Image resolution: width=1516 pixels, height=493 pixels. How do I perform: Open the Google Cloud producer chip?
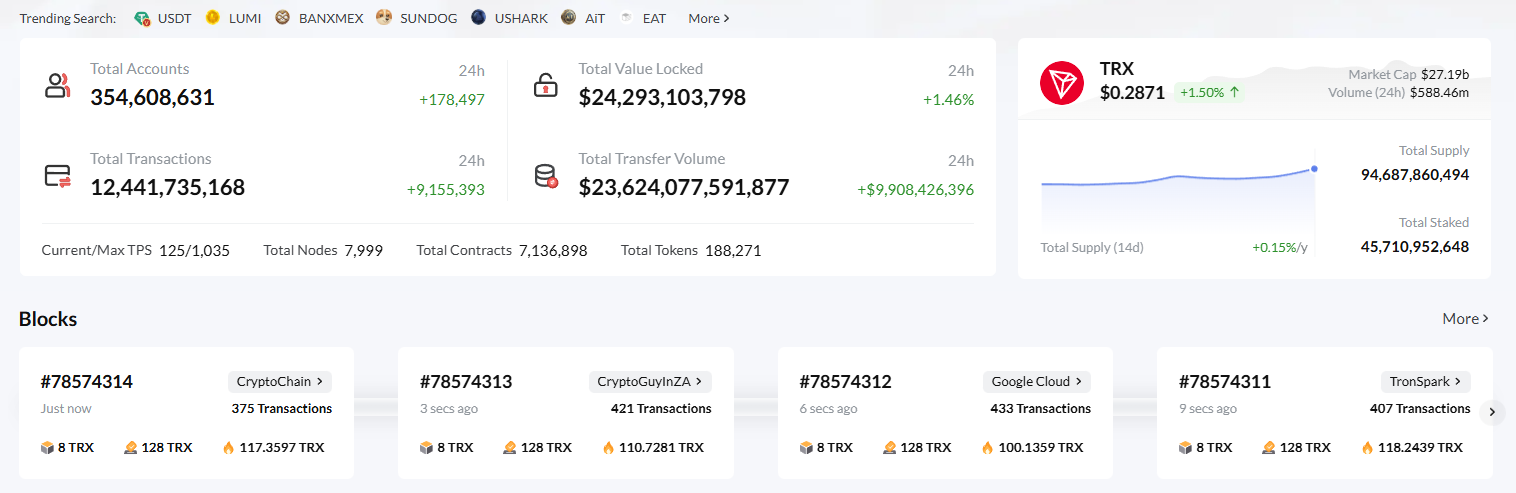(1037, 381)
